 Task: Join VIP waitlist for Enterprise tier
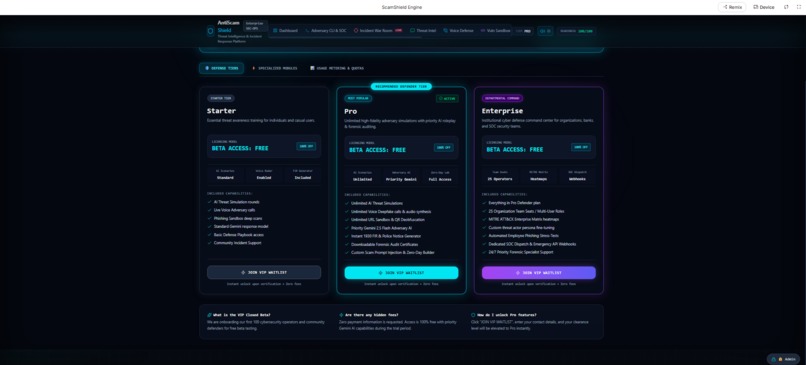(539, 273)
